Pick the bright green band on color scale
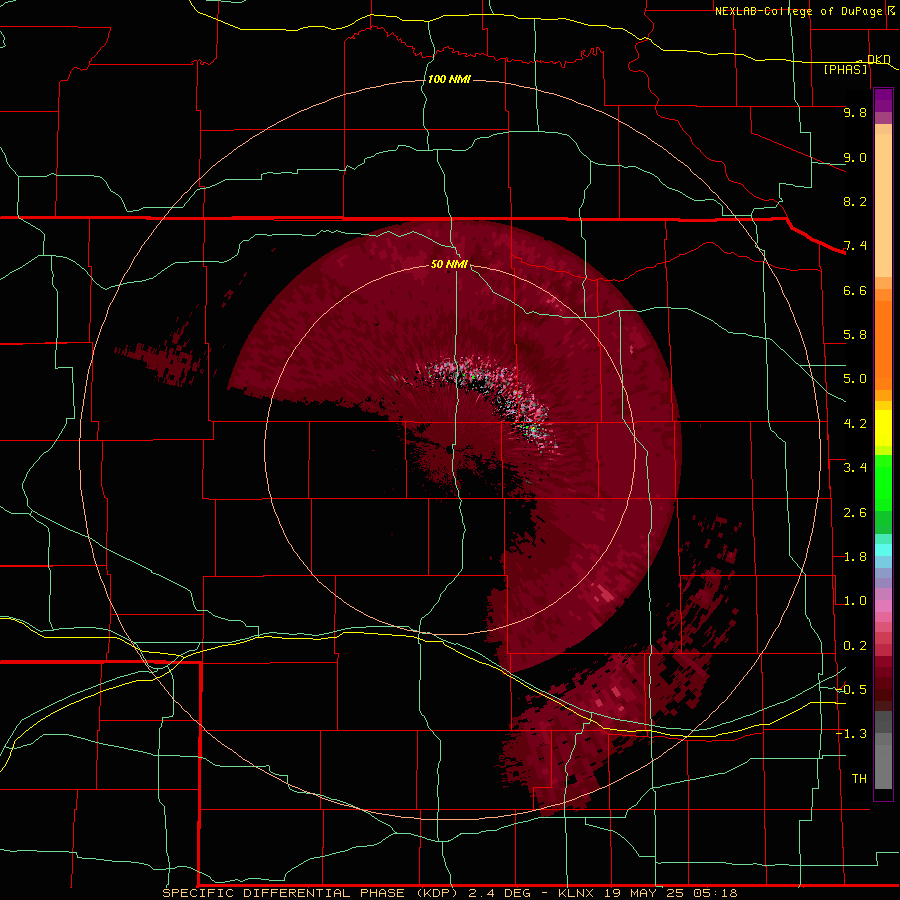 pyautogui.click(x=883, y=482)
